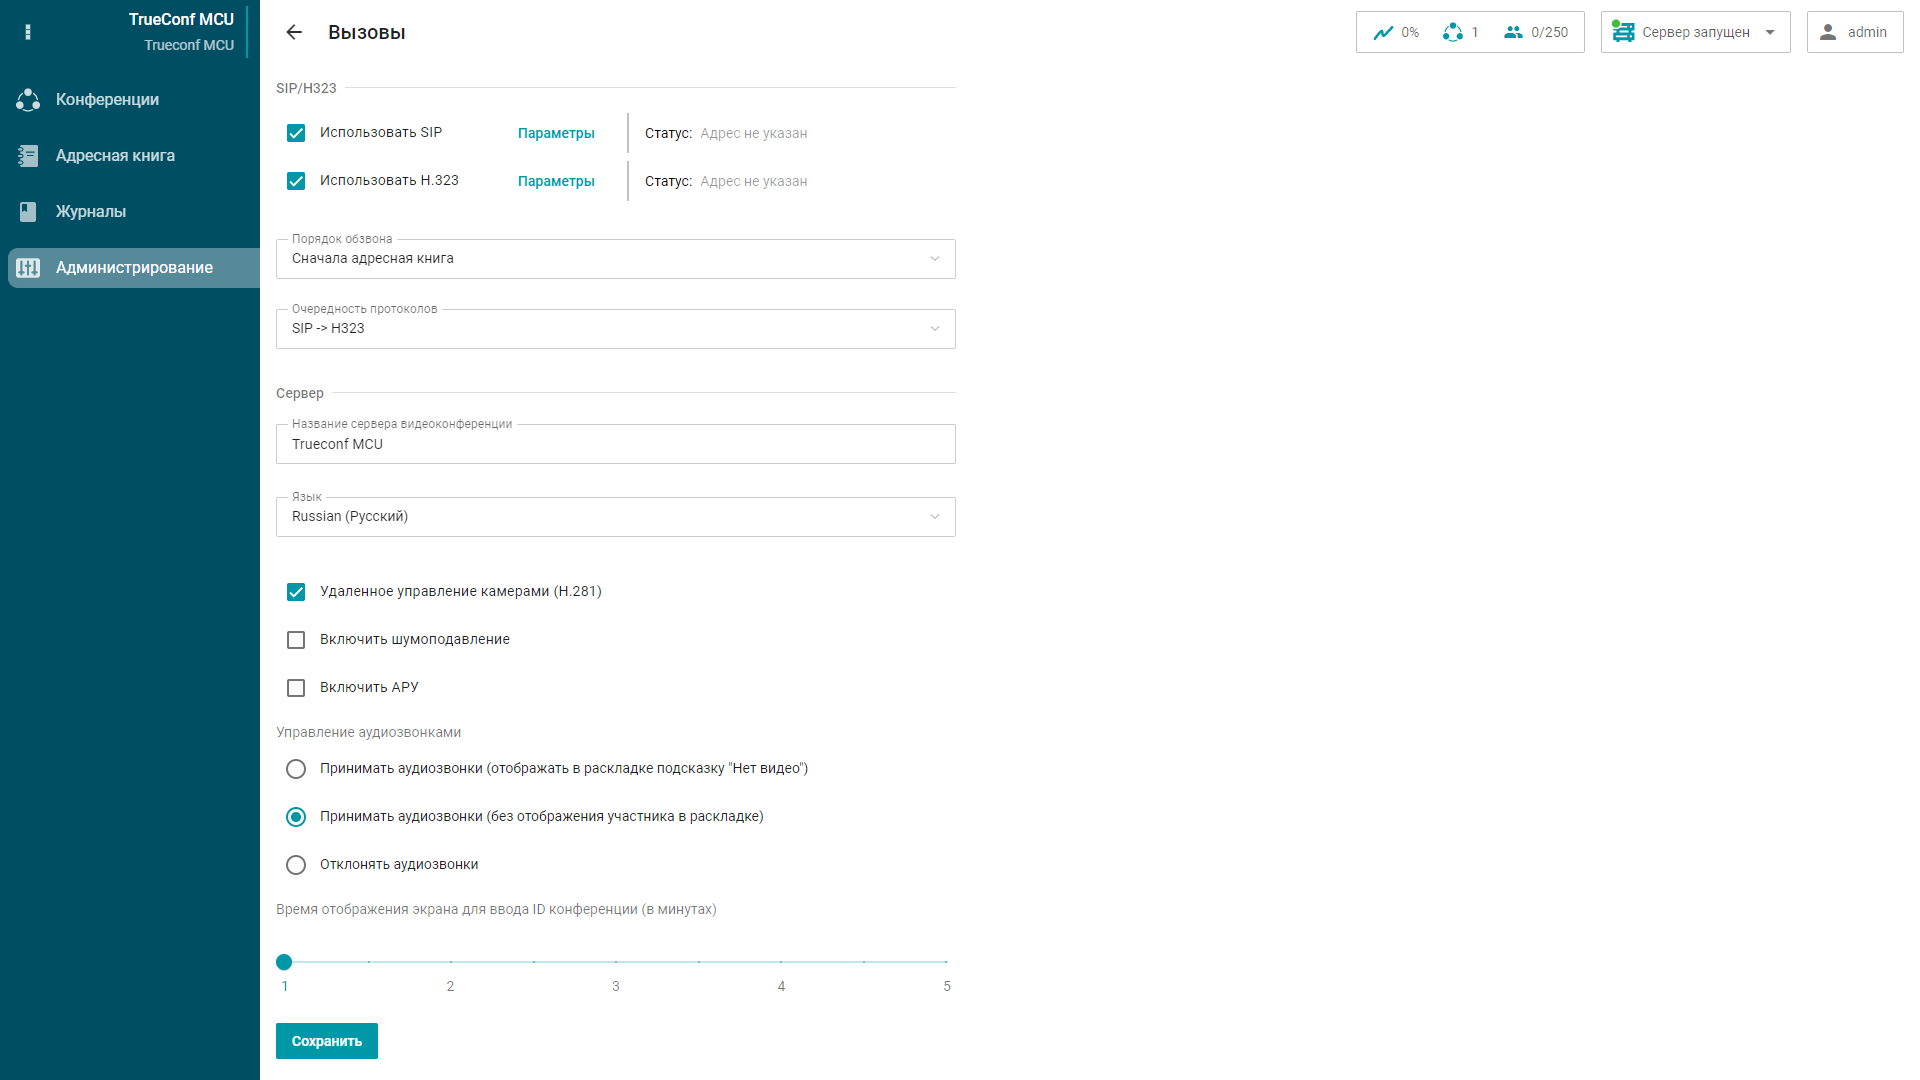The image size is (1920, 1080).
Task: Click the active conferences count icon
Action: pyautogui.click(x=1453, y=33)
